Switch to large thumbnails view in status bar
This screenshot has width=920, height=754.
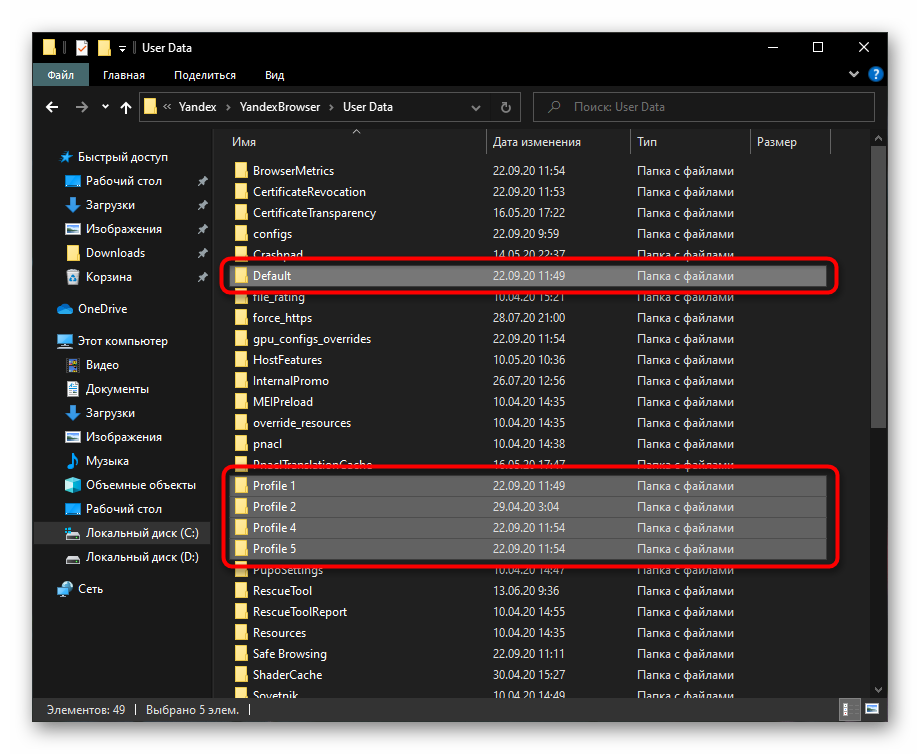pos(870,710)
